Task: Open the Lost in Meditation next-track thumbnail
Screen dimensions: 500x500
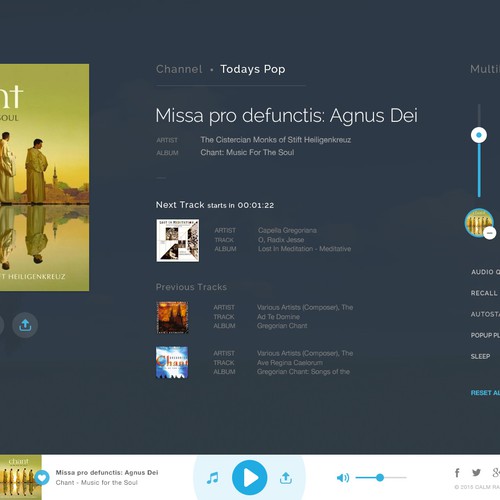Action: [x=178, y=240]
